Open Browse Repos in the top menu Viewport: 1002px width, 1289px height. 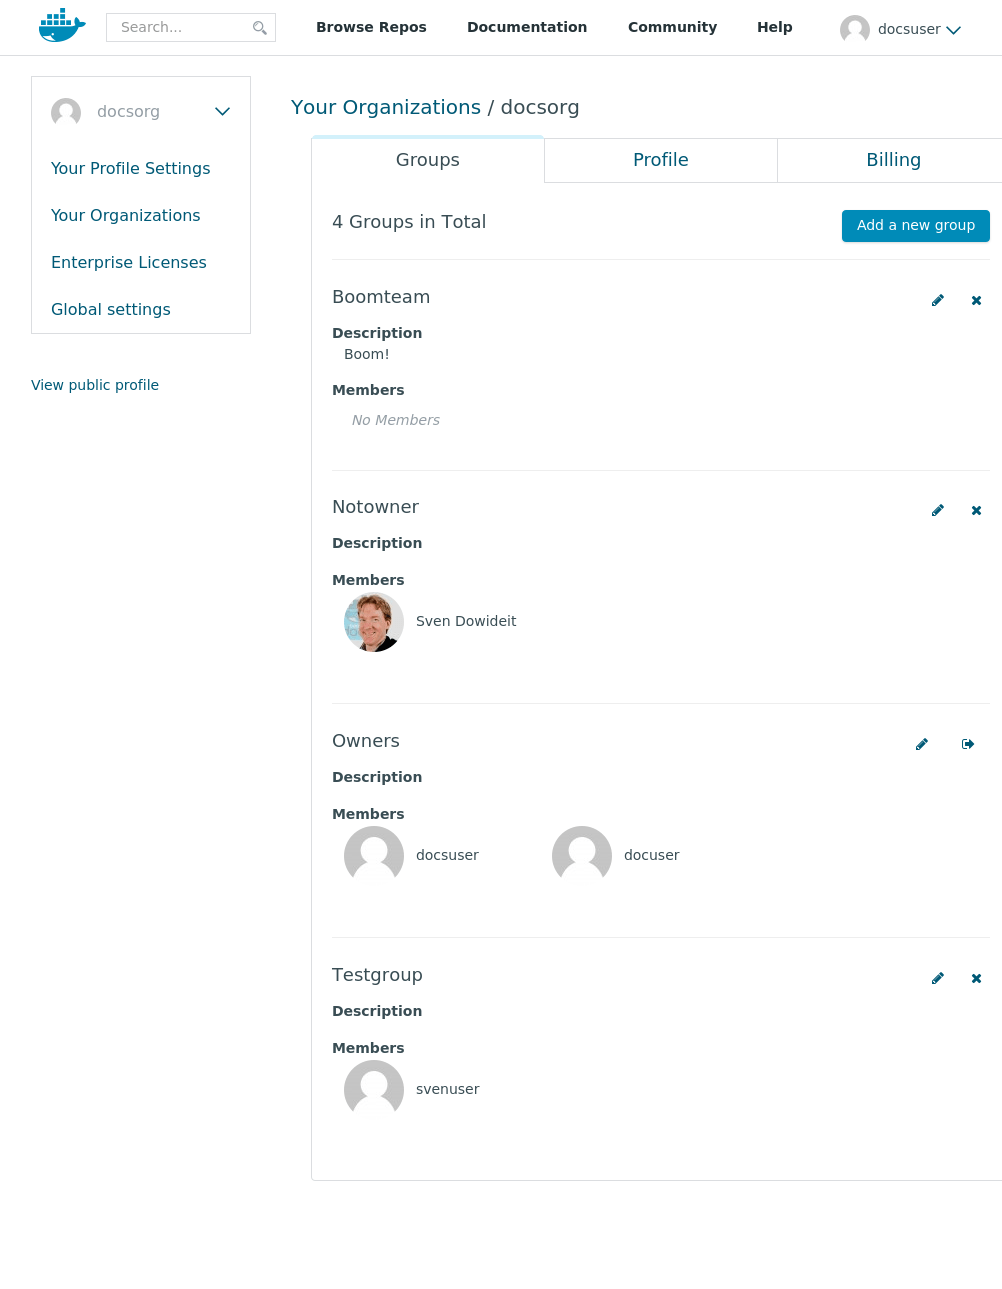click(x=371, y=27)
